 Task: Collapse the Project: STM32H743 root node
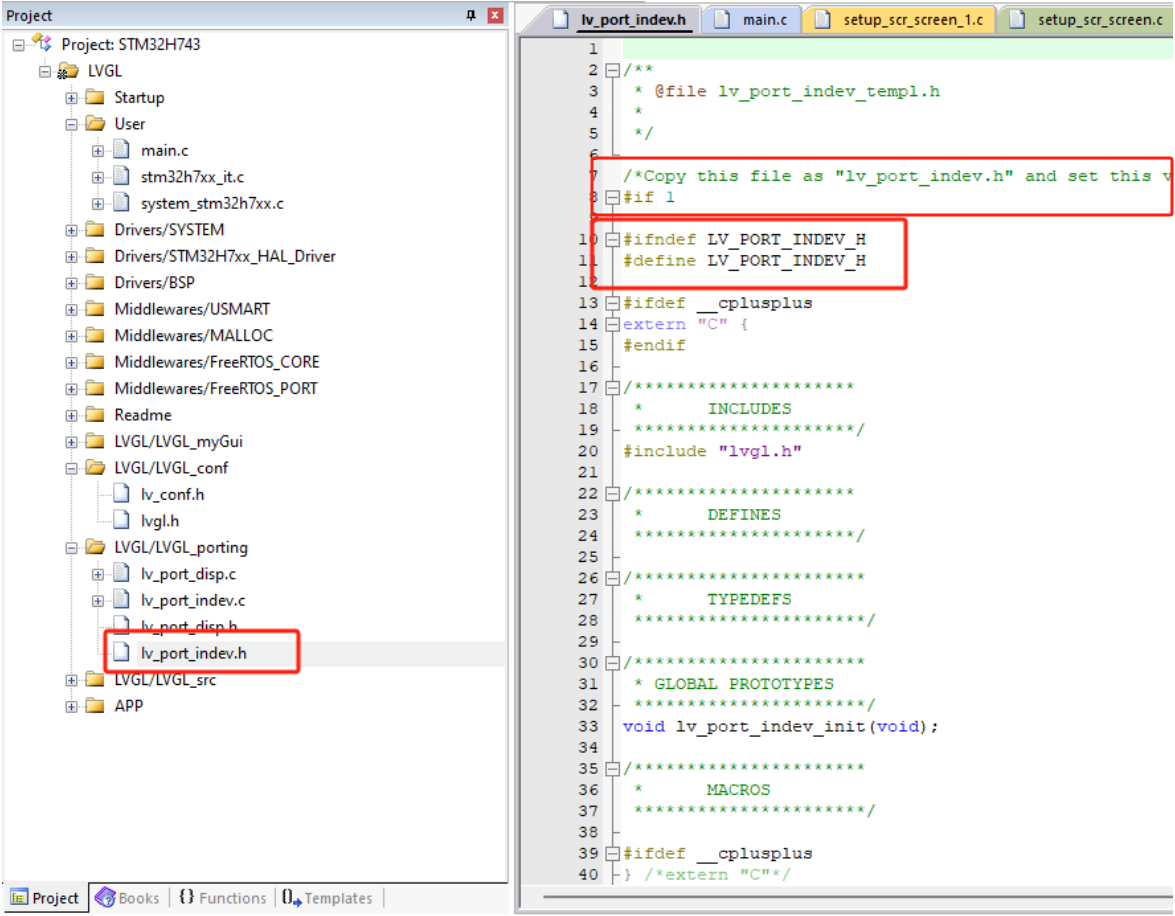point(19,45)
